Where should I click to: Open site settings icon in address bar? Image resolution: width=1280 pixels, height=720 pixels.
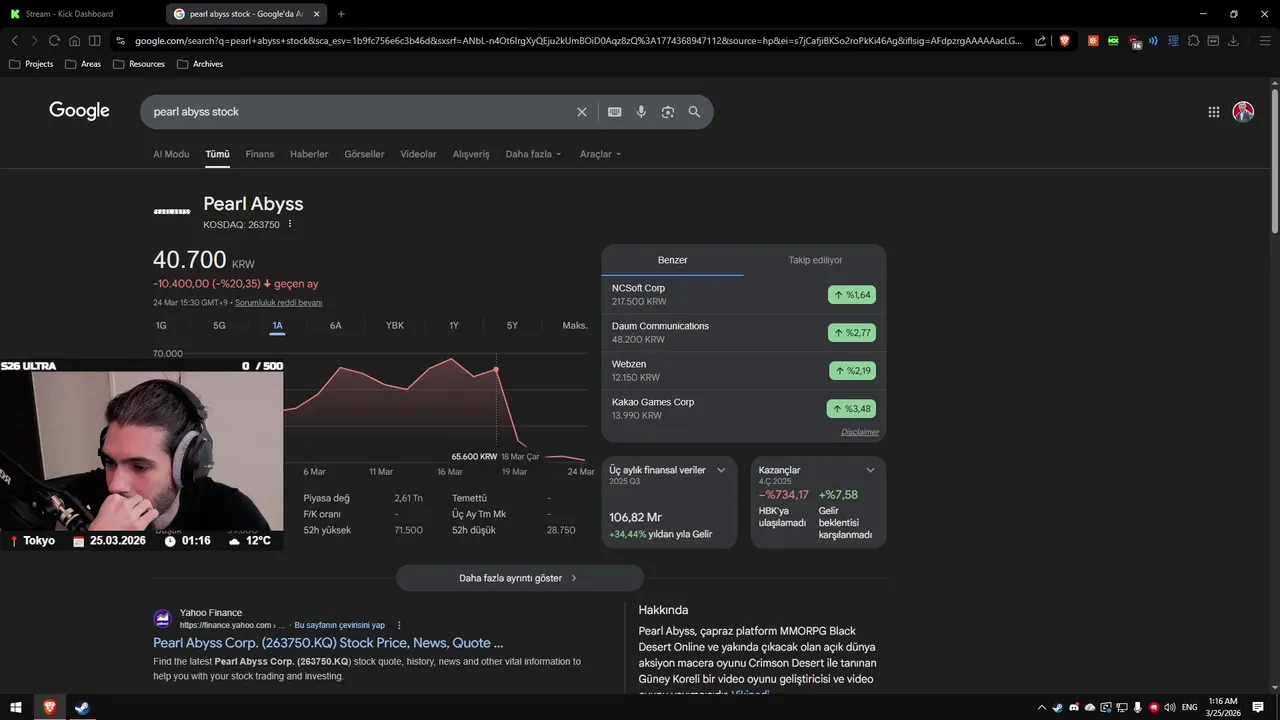click(x=120, y=41)
